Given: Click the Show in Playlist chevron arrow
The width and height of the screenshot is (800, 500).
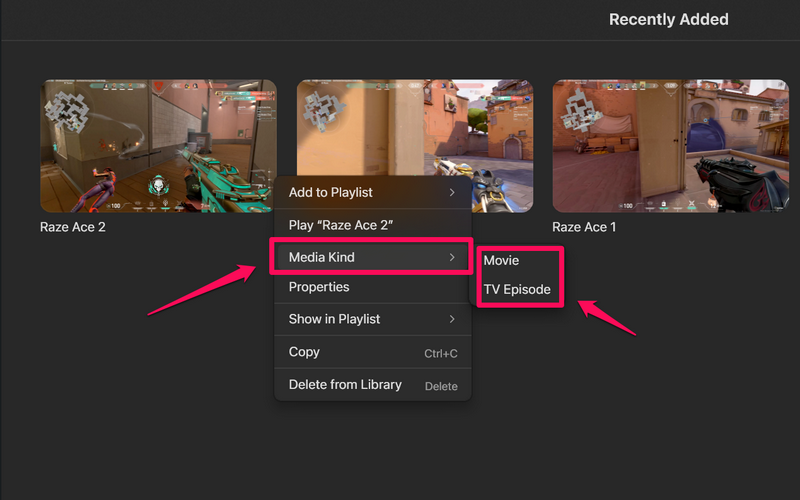Looking at the screenshot, I should tap(452, 319).
